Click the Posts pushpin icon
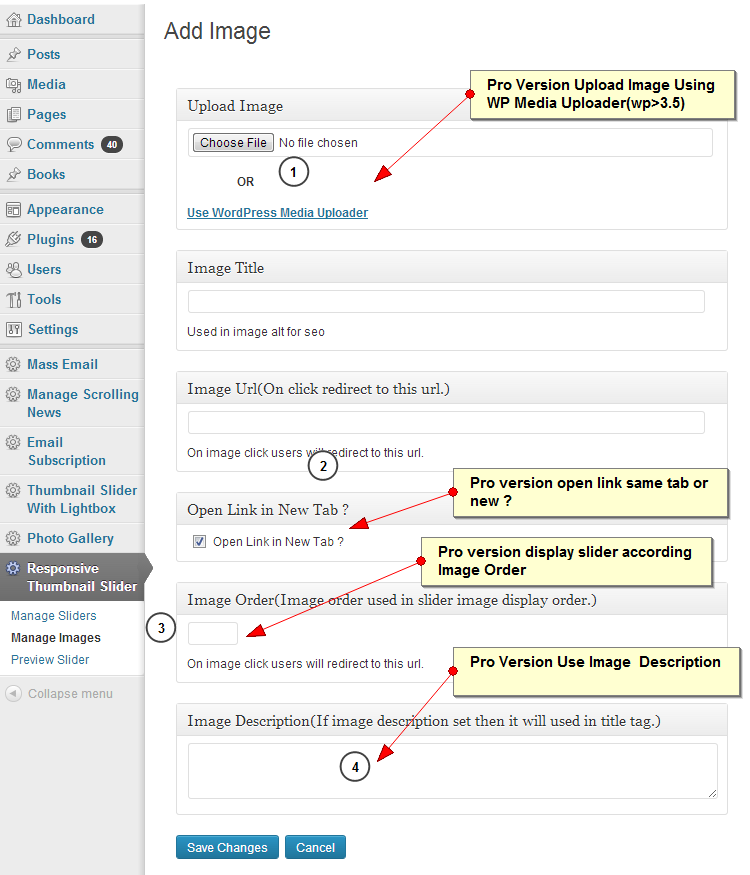 click(13, 55)
